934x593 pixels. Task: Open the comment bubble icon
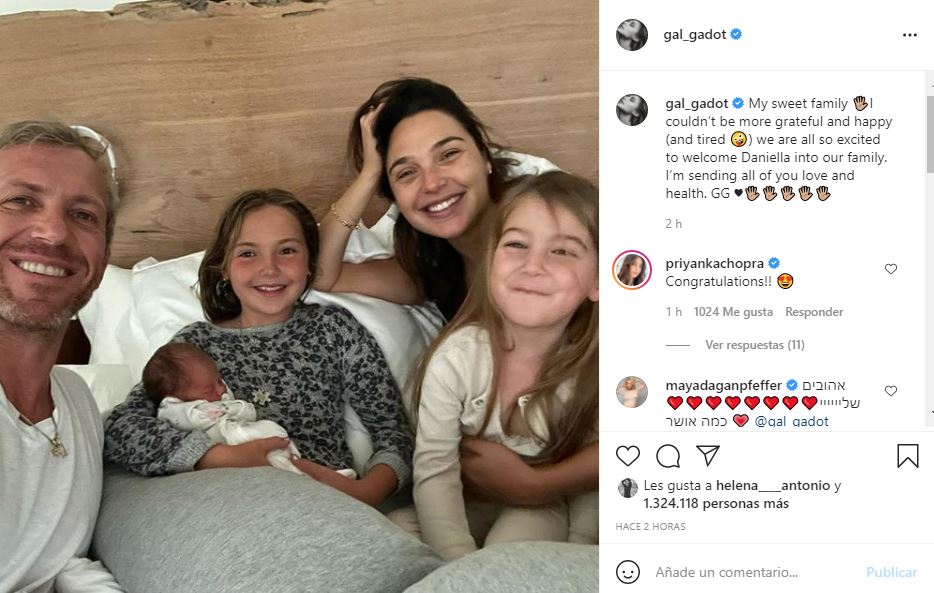pyautogui.click(x=668, y=456)
